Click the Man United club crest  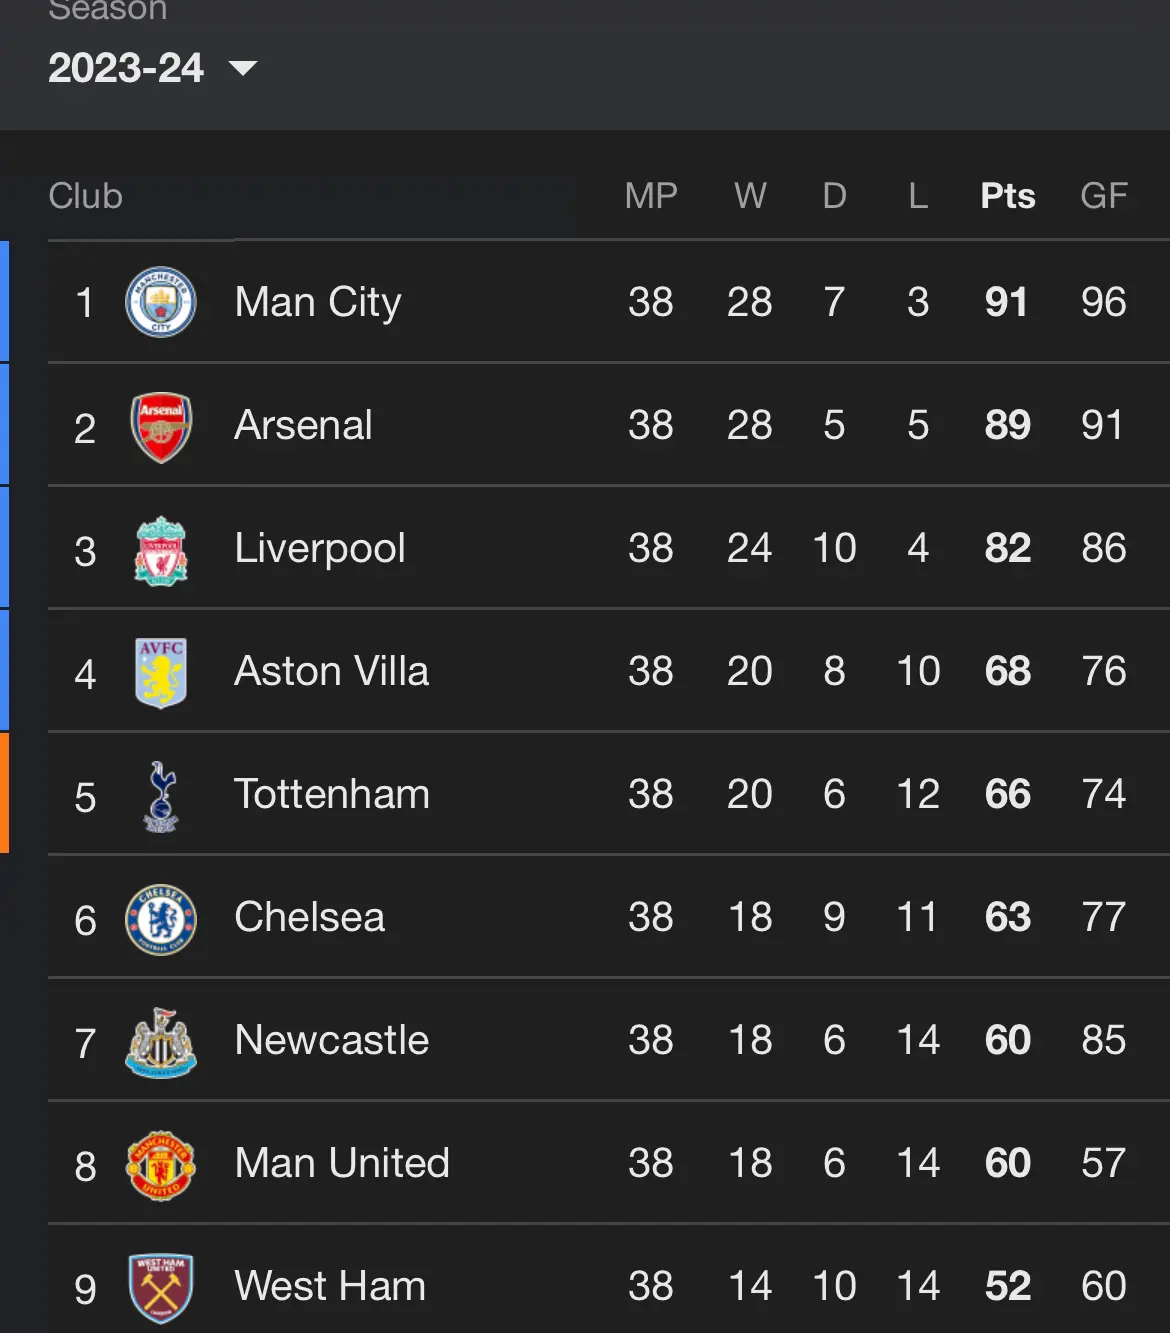[x=160, y=1165]
